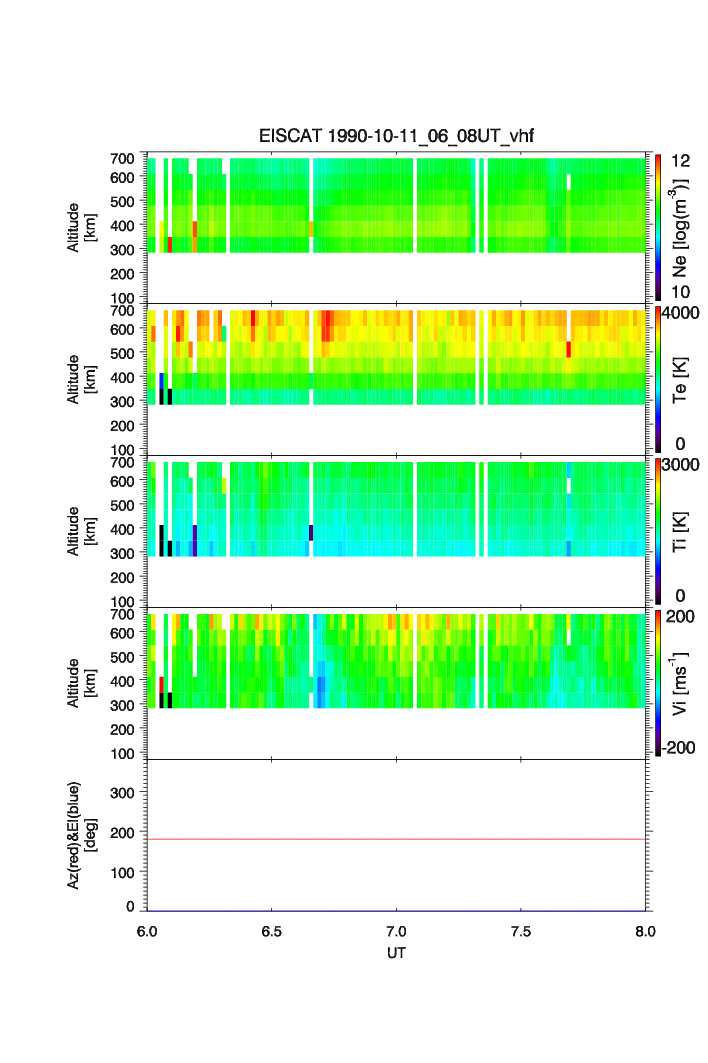708x1063 pixels.
Task: Click the Altitude label of the Vi panel
Action: click(81, 683)
